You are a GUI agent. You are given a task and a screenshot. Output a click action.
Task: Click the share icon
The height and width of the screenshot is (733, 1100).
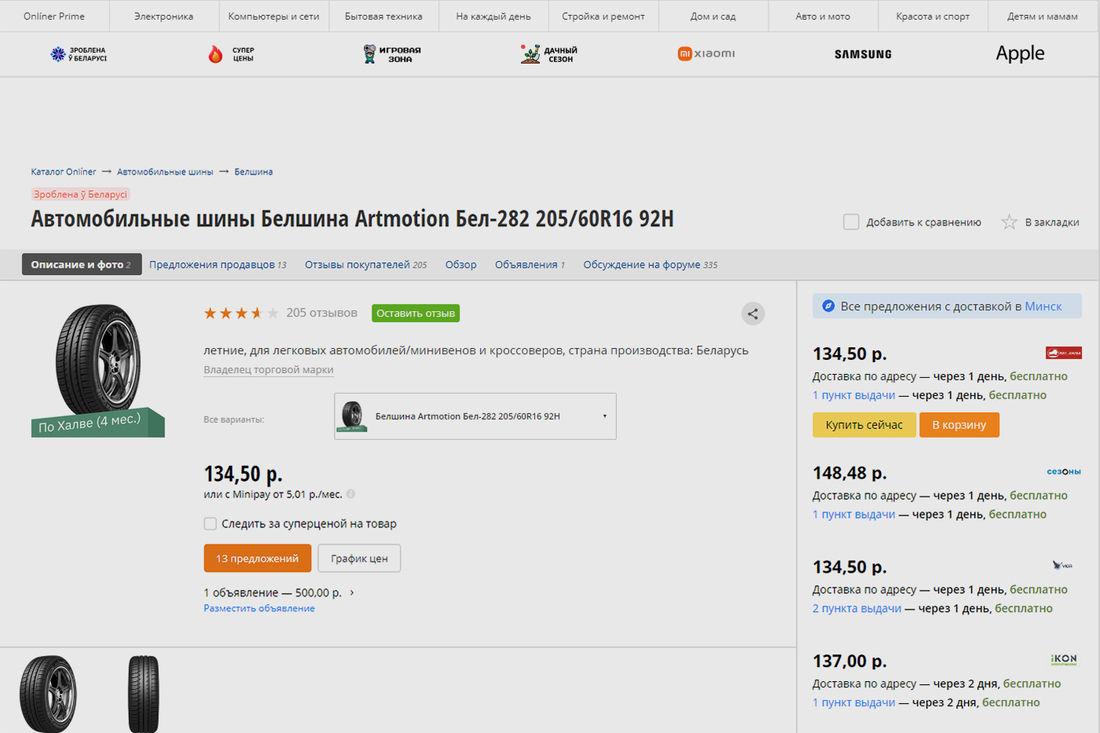754,314
